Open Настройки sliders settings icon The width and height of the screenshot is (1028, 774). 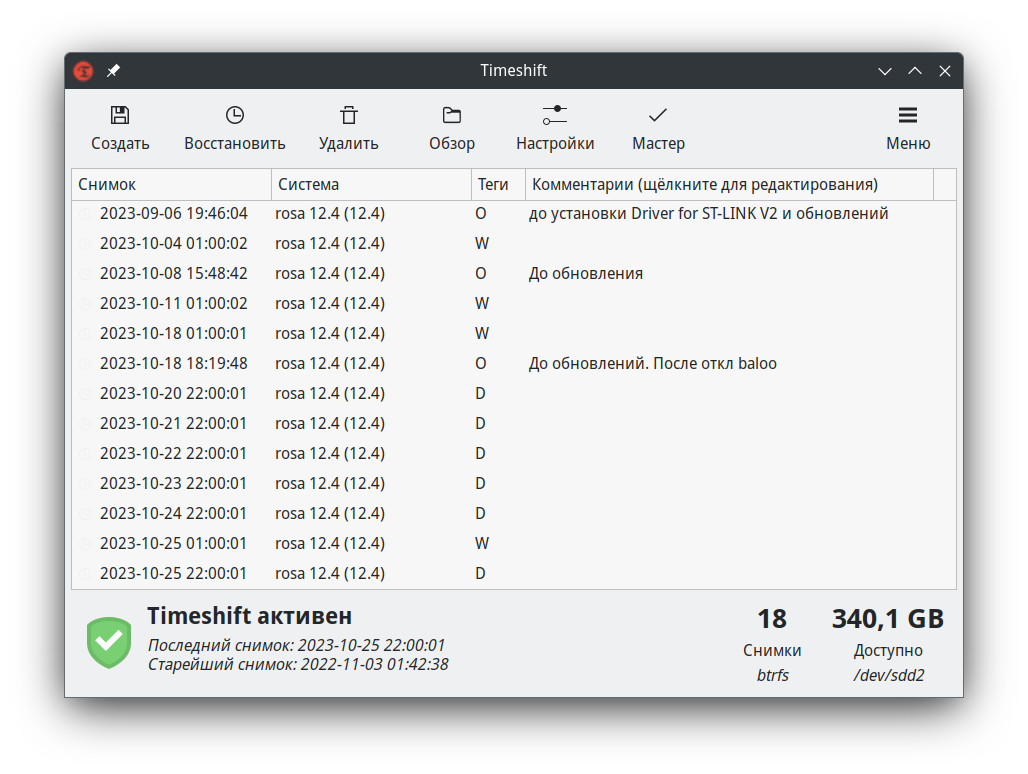click(x=555, y=115)
